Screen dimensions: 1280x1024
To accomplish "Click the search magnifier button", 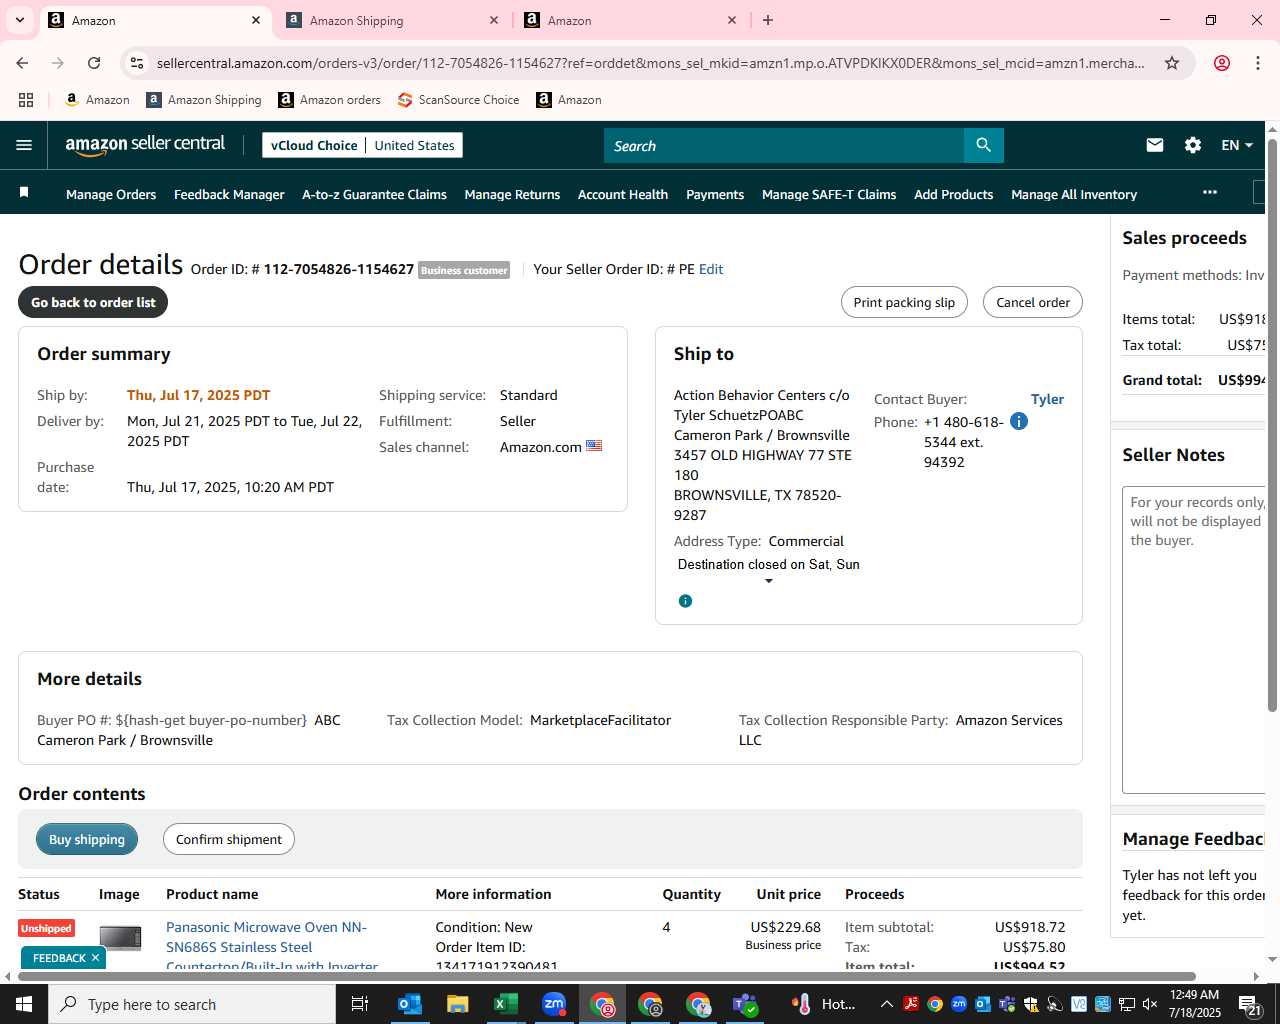I will pyautogui.click(x=984, y=145).
